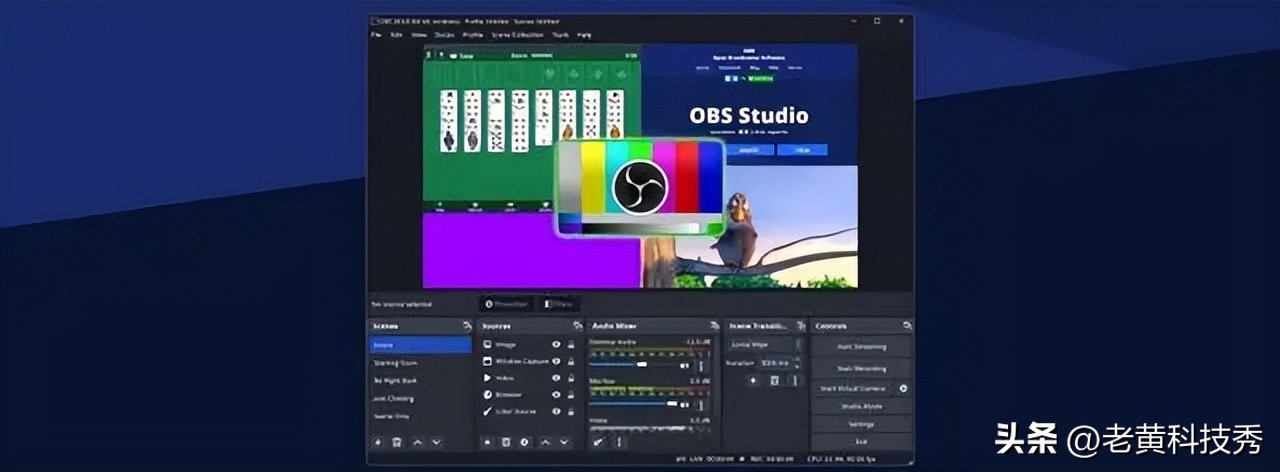This screenshot has width=1280, height=472.
Task: Delete selected source with trash icon
Action: (x=507, y=442)
